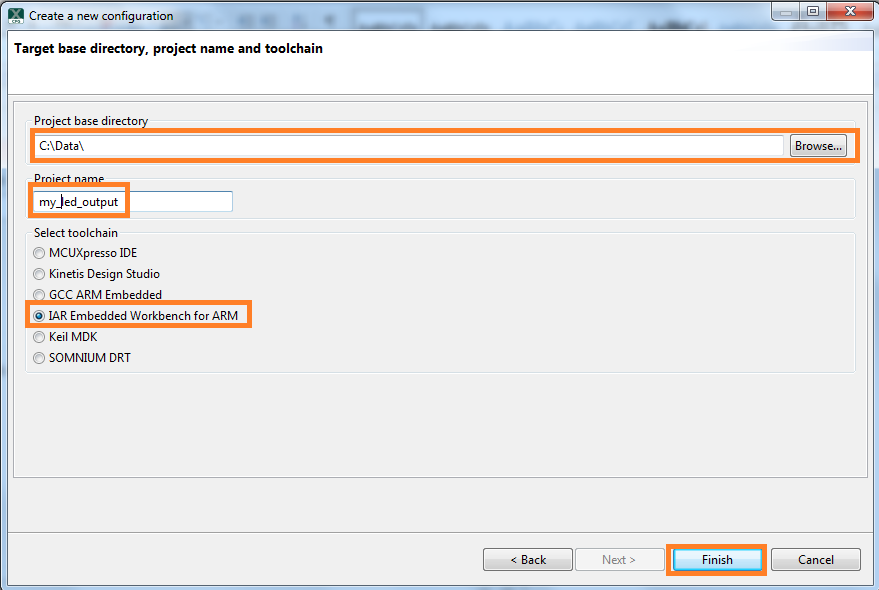This screenshot has width=879, height=590.
Task: Select the MCUXpresso IDE toolchain
Action: (x=40, y=253)
